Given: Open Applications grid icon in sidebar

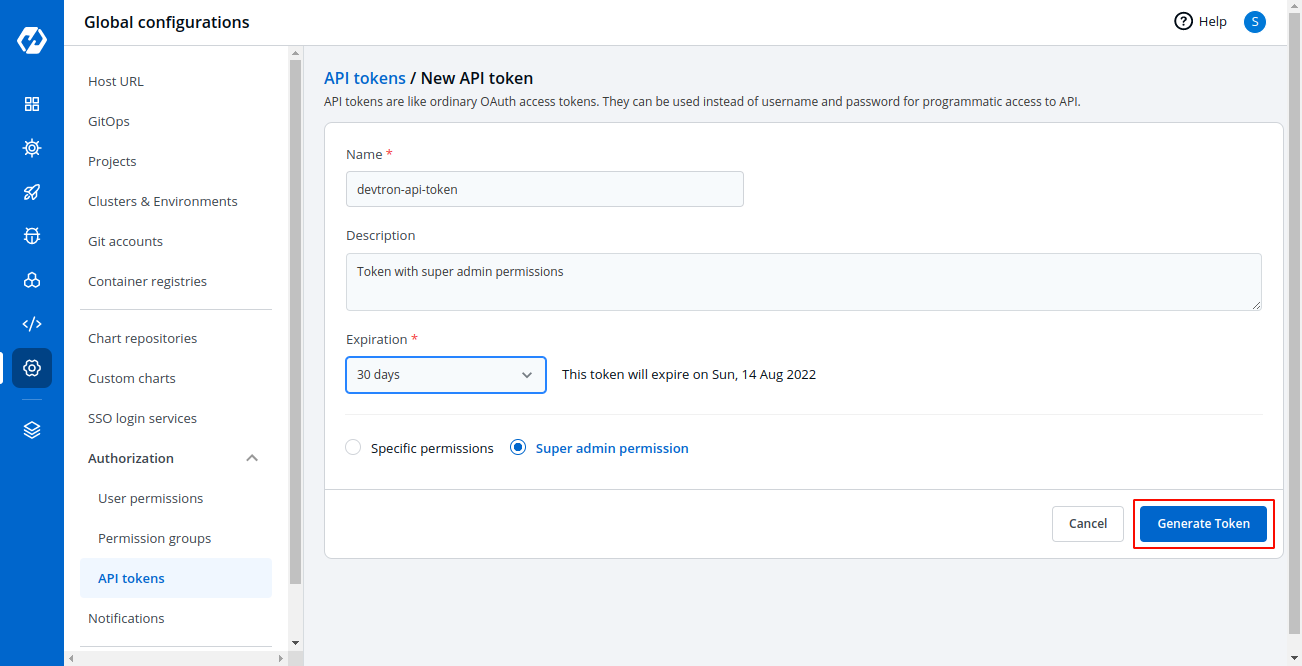Looking at the screenshot, I should pos(32,104).
